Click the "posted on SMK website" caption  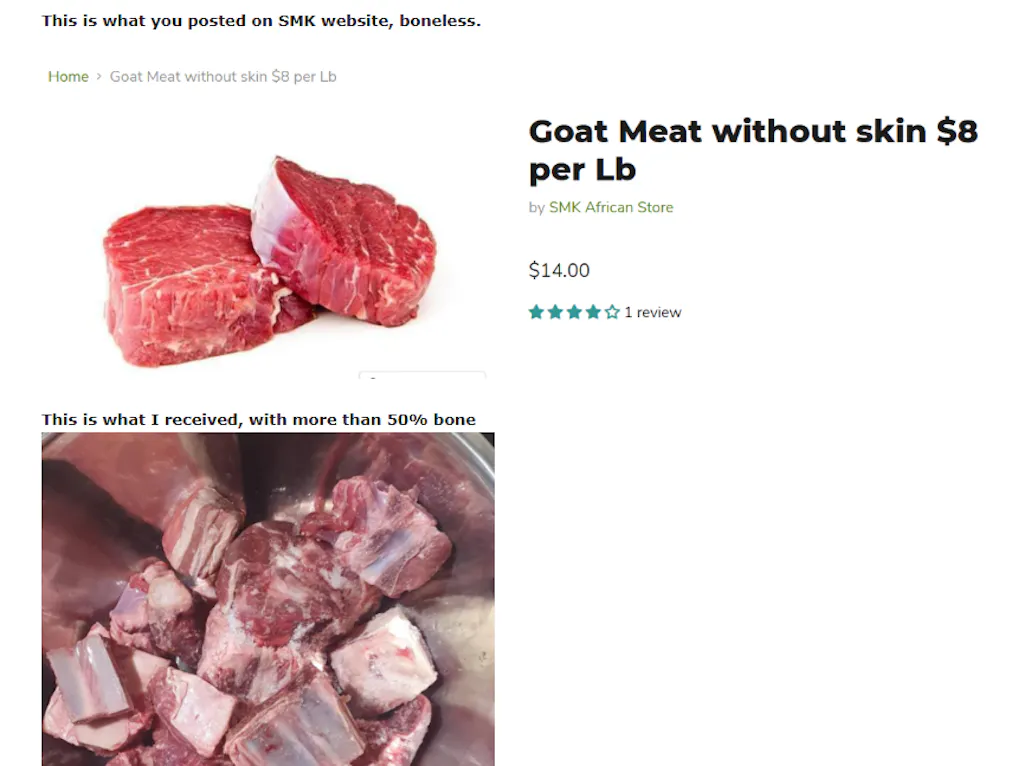(261, 21)
